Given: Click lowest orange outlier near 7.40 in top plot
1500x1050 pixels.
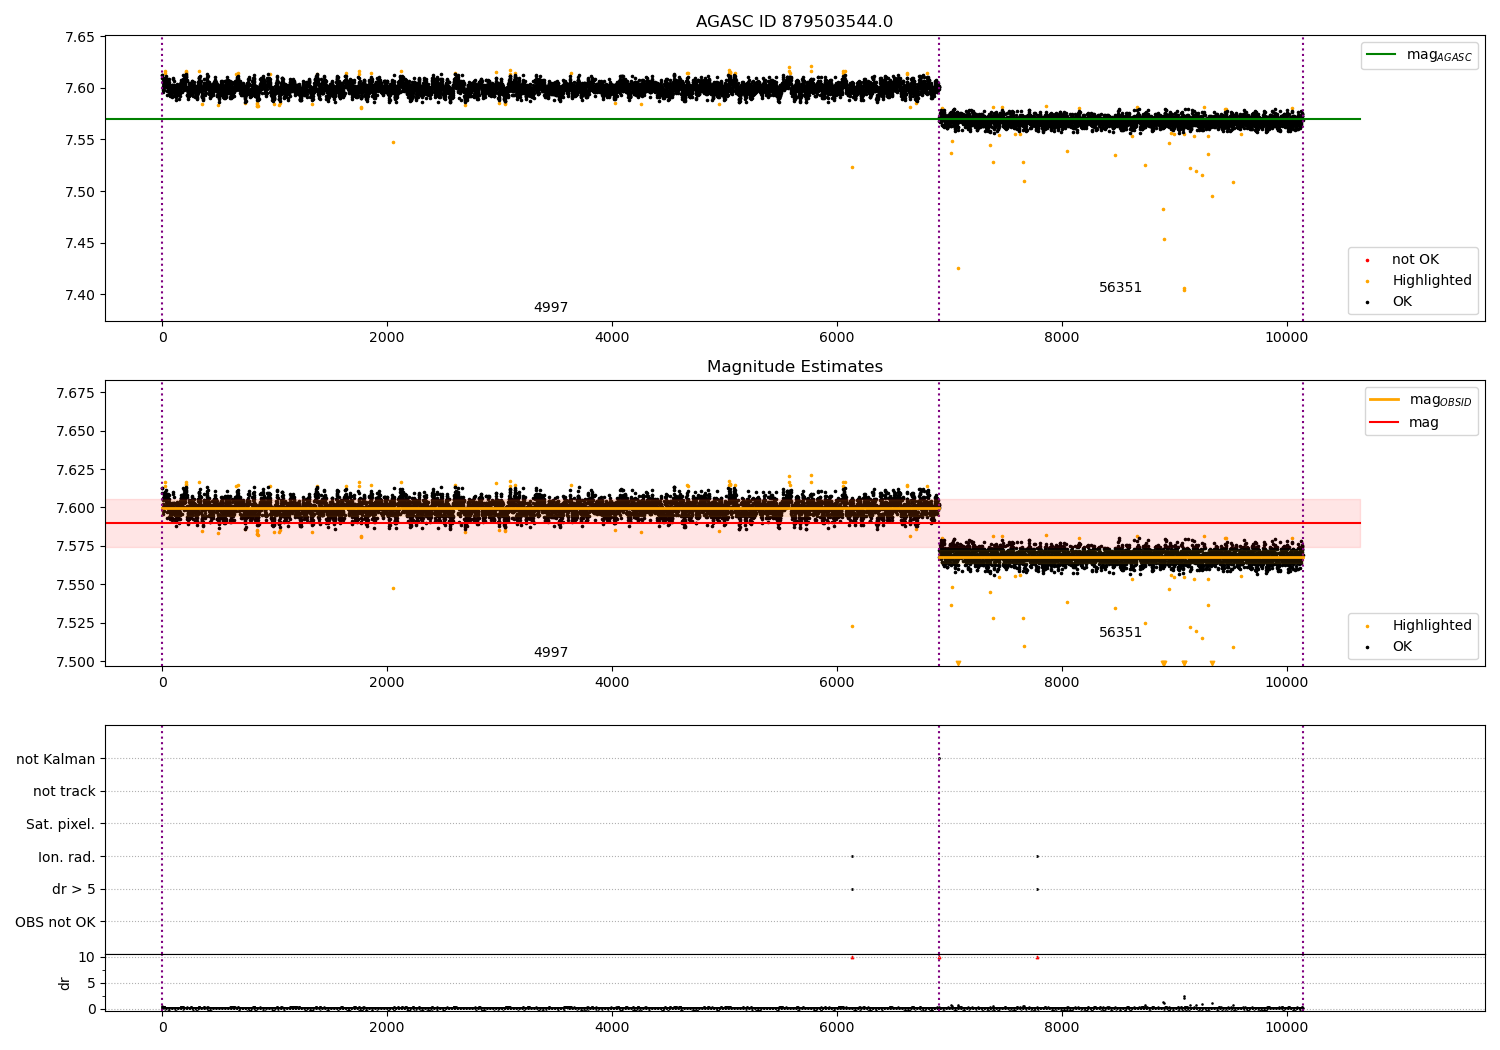Looking at the screenshot, I should (1184, 290).
